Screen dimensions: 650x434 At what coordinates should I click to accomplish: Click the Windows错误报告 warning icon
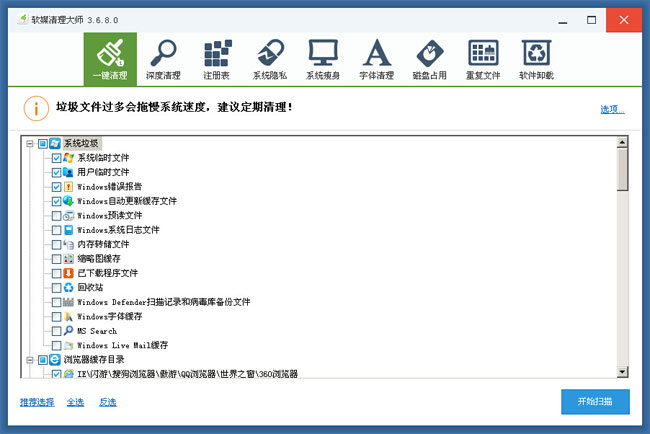click(x=68, y=187)
